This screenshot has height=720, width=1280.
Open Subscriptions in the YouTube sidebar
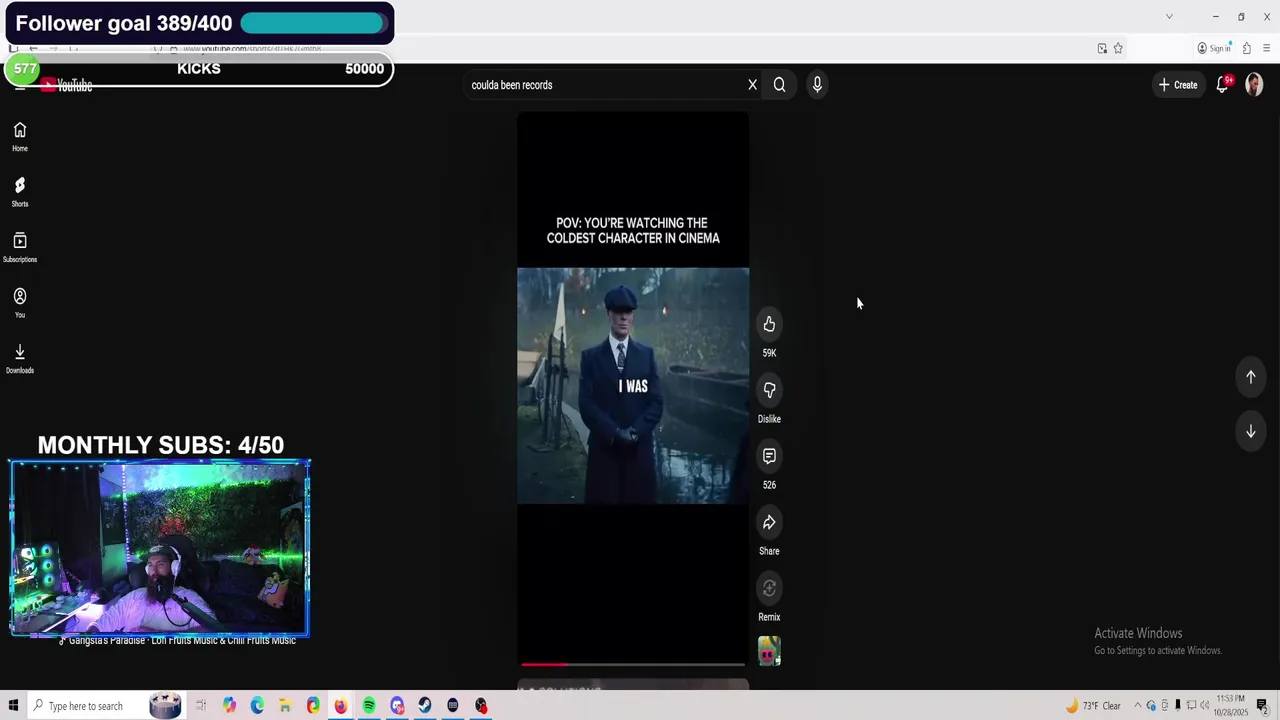[19, 248]
